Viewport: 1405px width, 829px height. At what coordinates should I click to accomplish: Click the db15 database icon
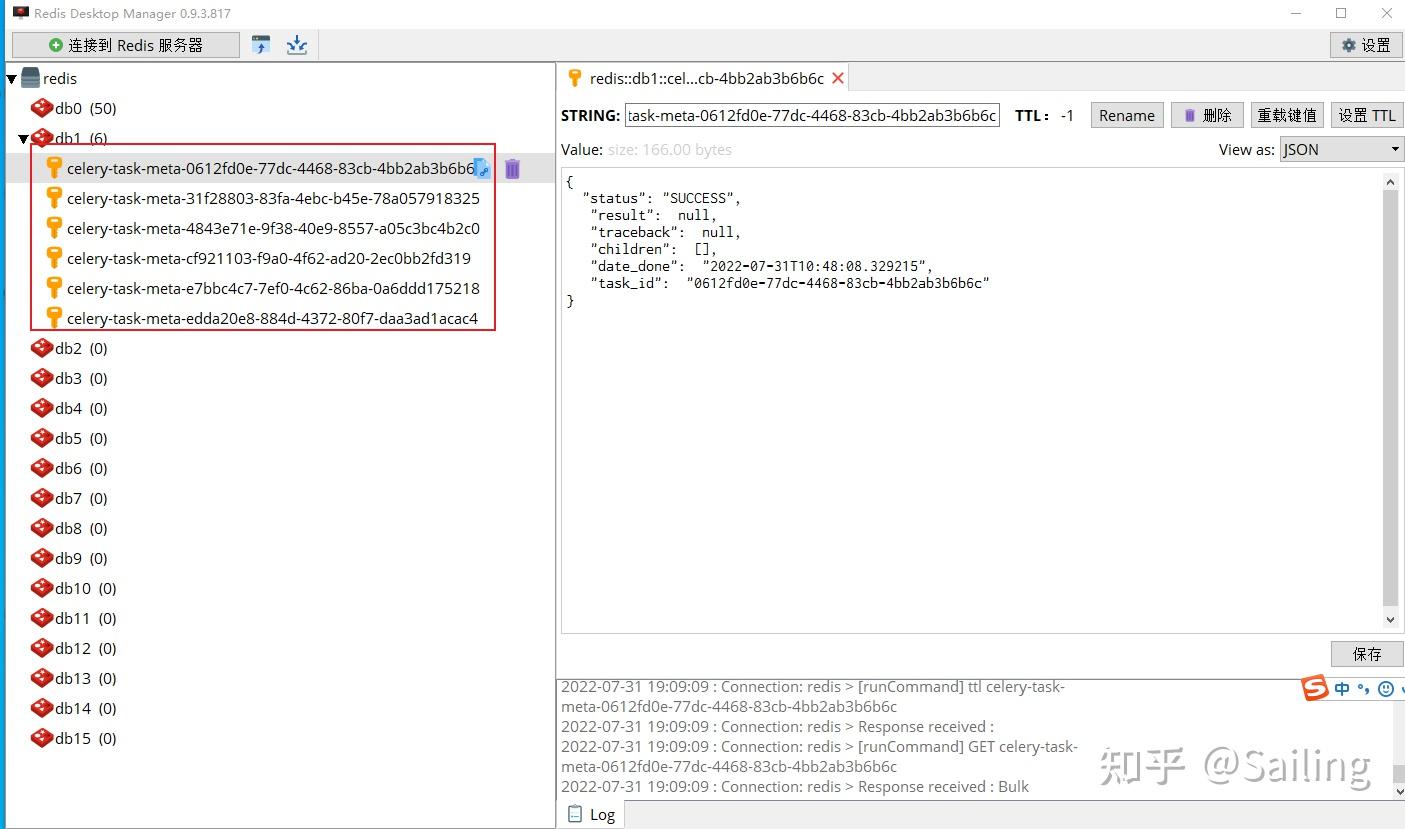[42, 738]
